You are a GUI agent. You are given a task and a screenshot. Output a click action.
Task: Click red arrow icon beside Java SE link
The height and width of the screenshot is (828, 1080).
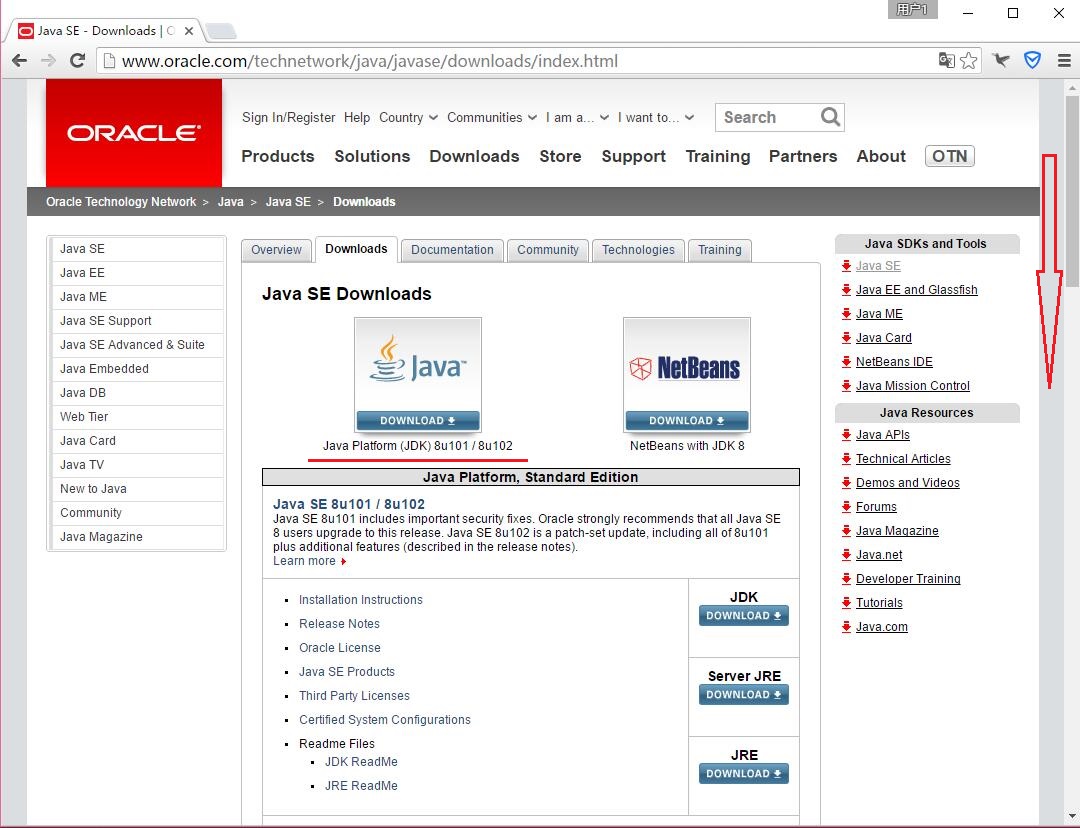(x=847, y=266)
